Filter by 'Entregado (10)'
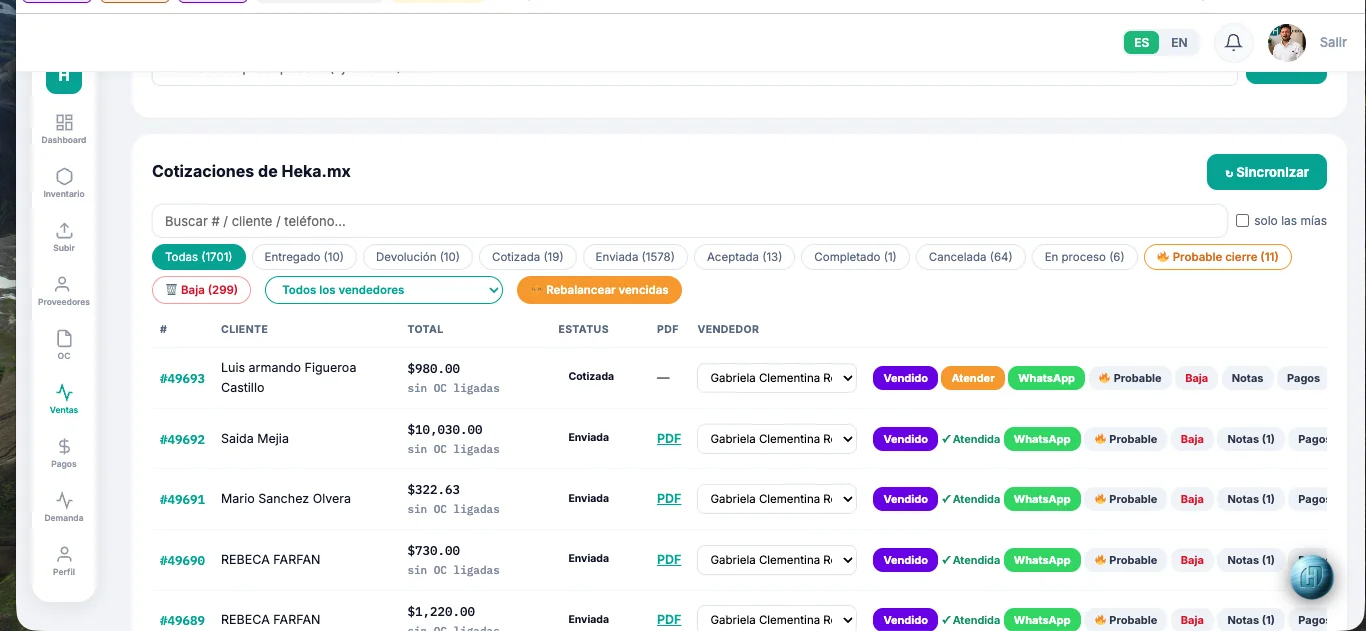1366x631 pixels. coord(304,257)
